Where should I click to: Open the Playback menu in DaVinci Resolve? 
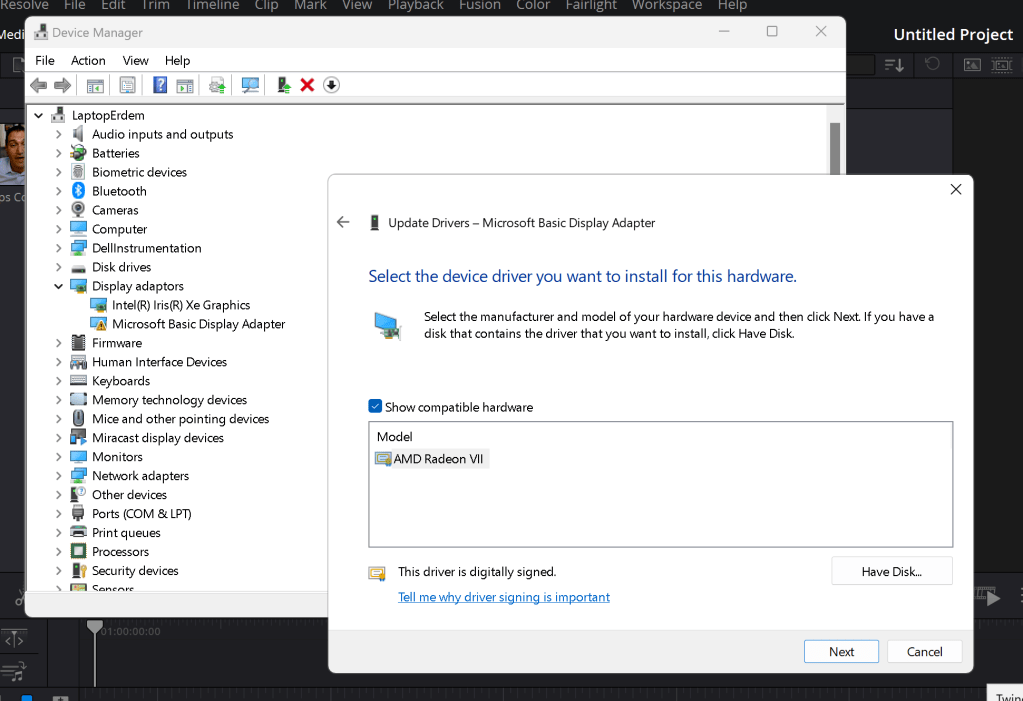(416, 5)
